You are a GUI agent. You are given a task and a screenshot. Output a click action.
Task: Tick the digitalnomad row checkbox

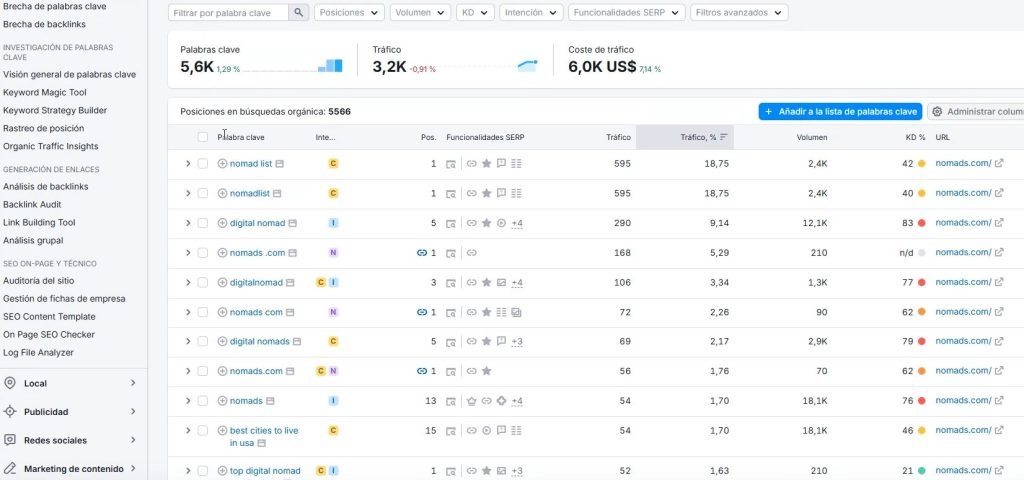click(x=202, y=282)
